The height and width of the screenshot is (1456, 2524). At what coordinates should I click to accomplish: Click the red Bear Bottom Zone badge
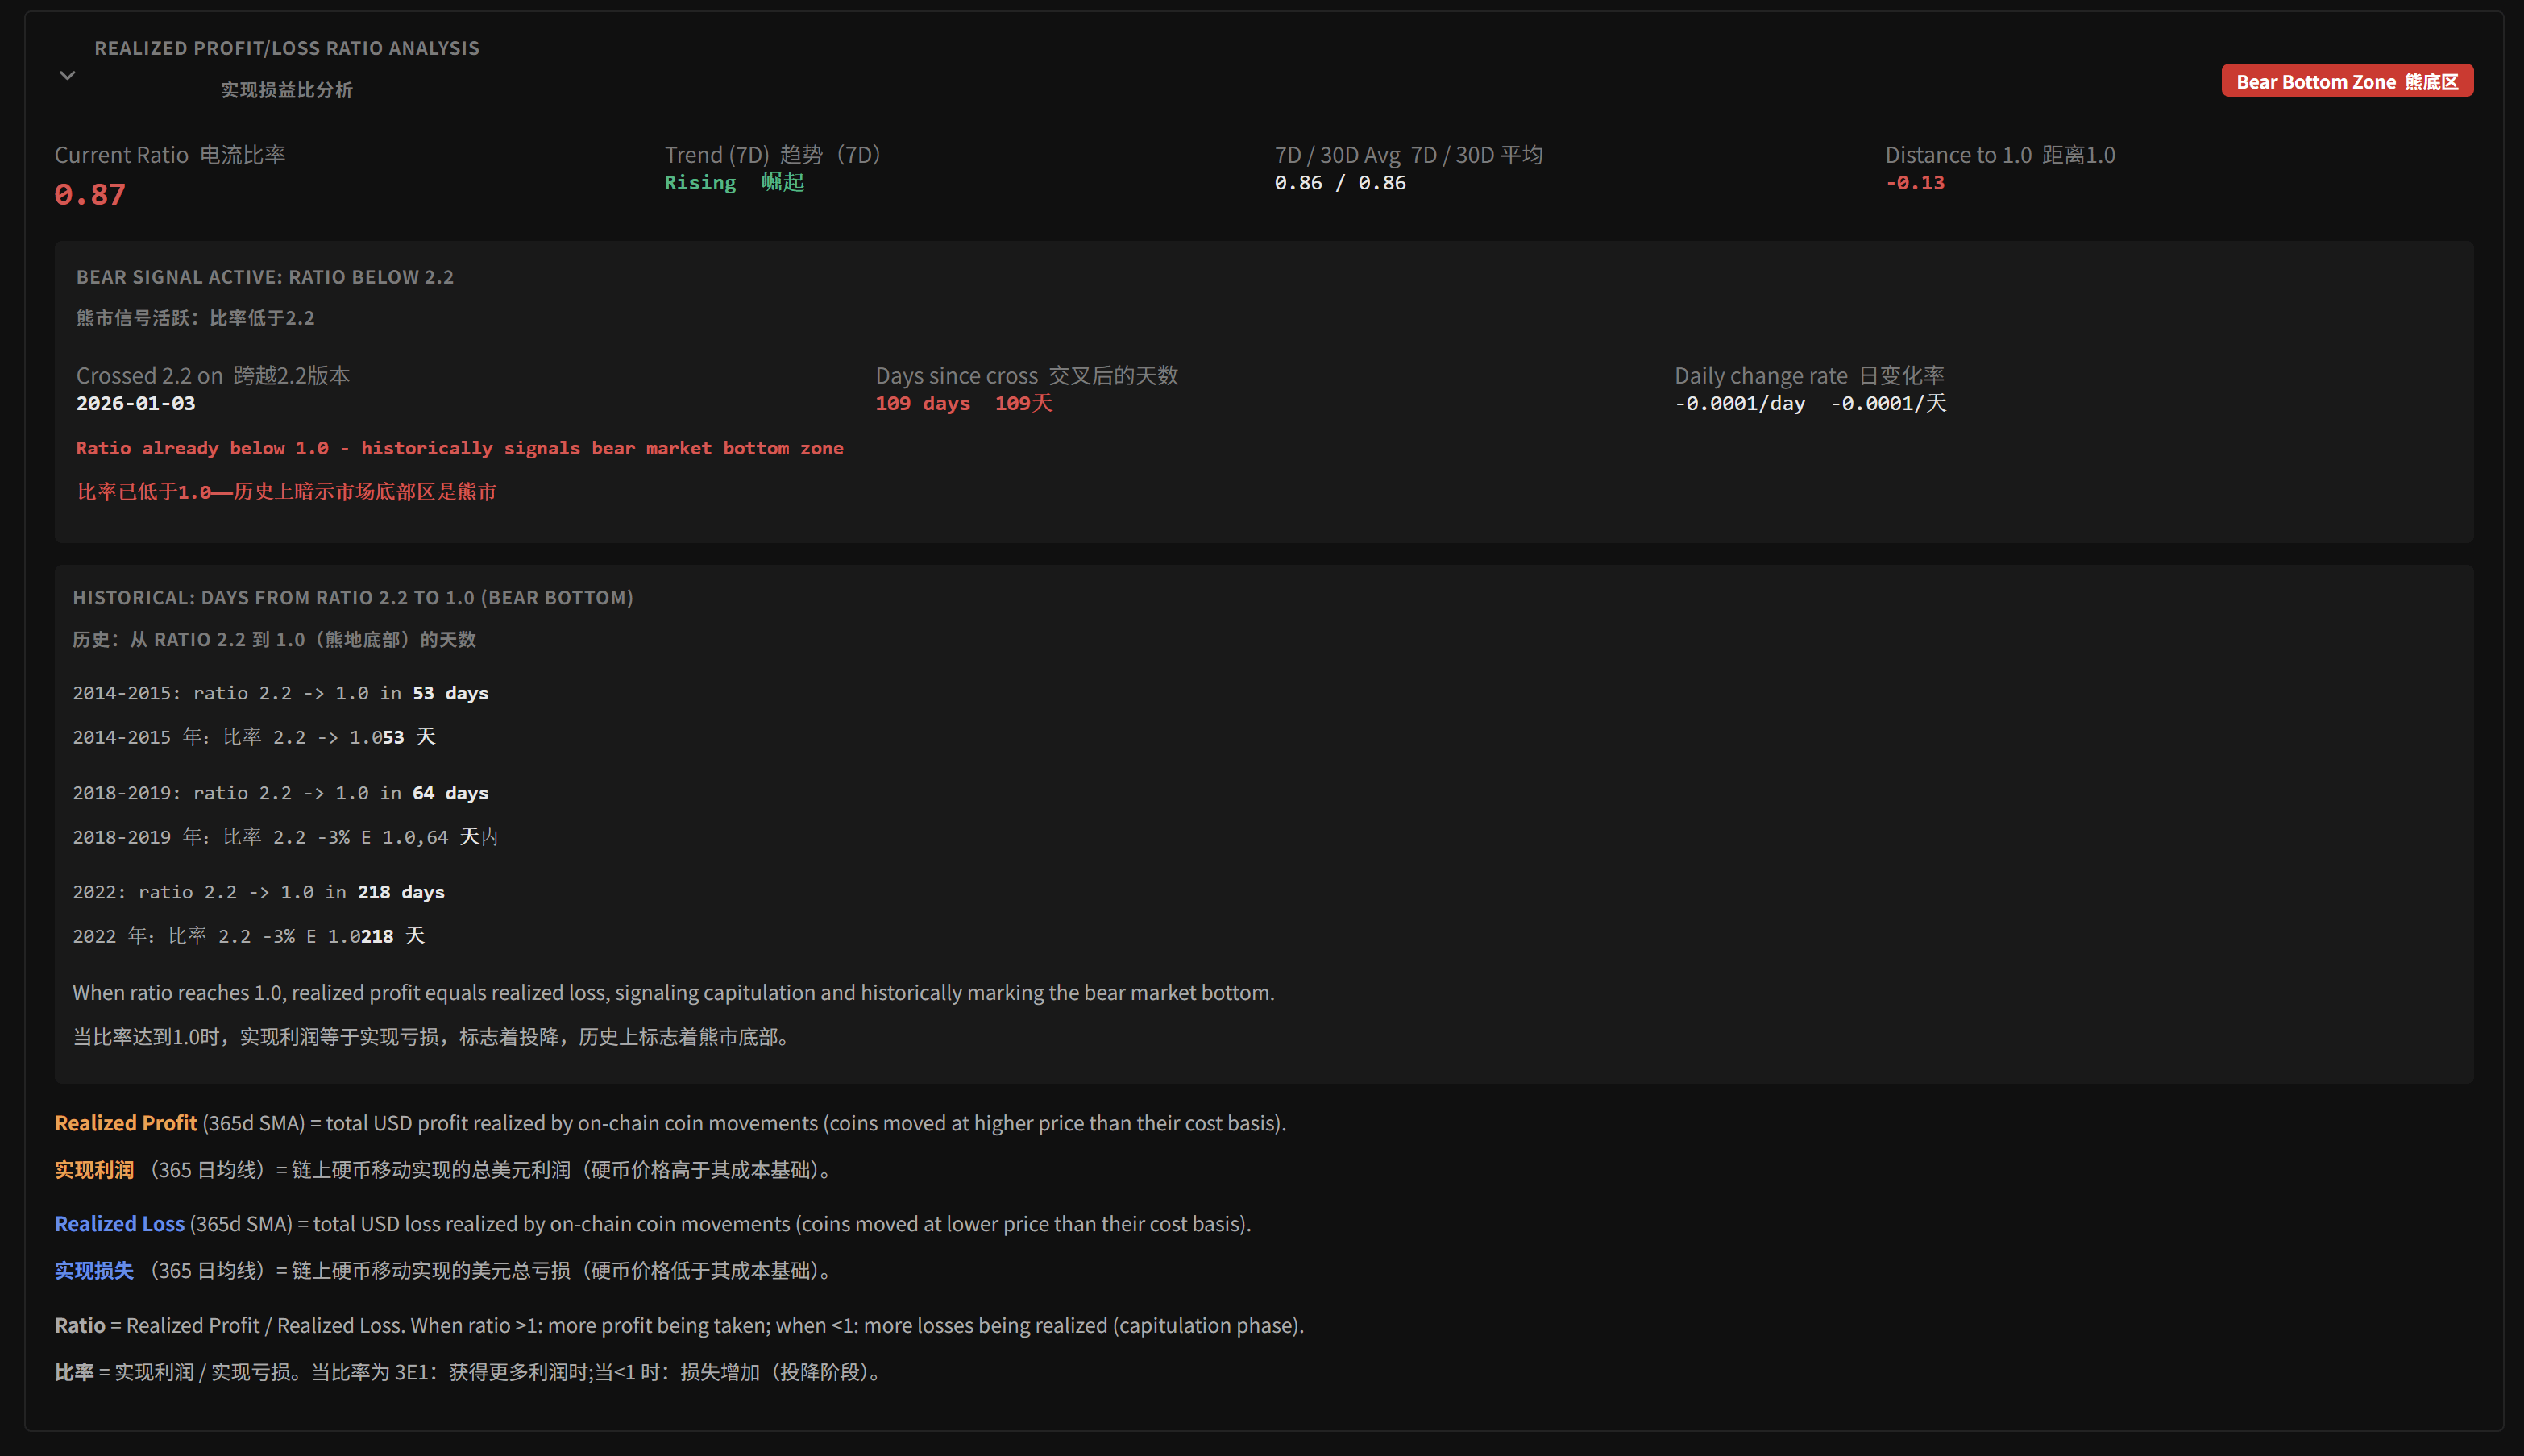coord(2347,81)
